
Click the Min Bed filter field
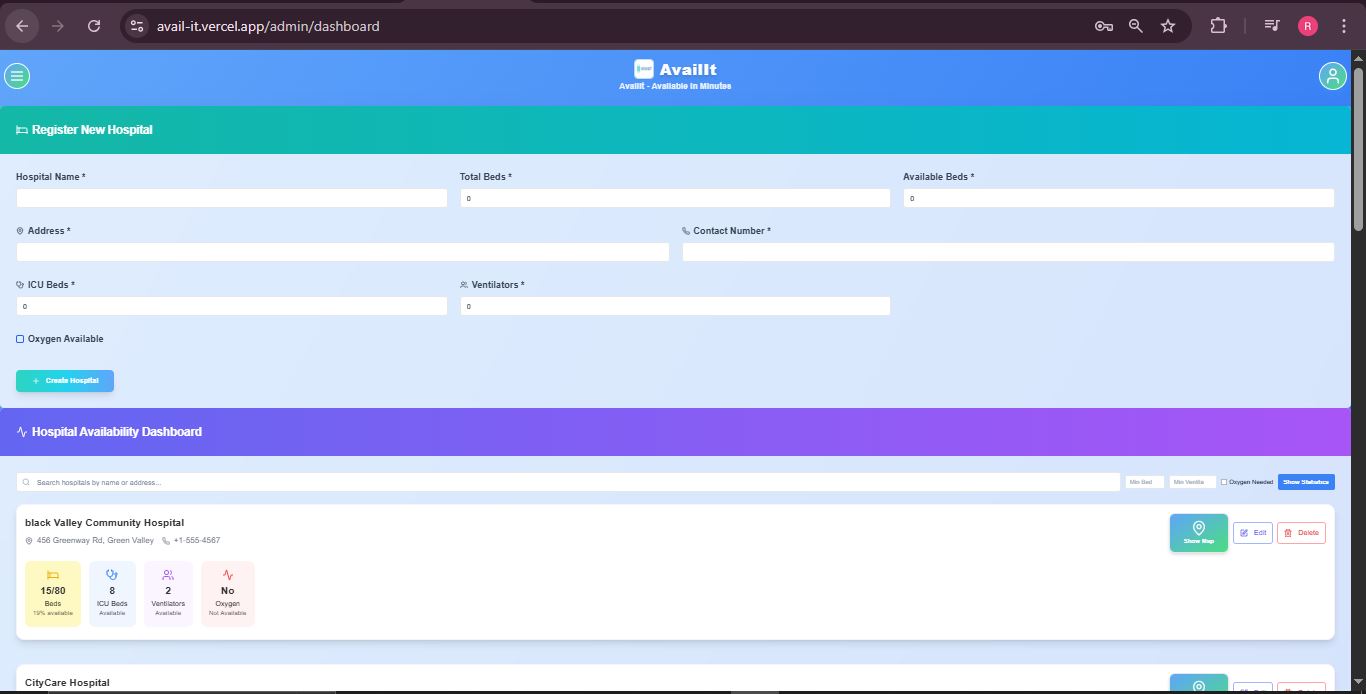[1145, 482]
